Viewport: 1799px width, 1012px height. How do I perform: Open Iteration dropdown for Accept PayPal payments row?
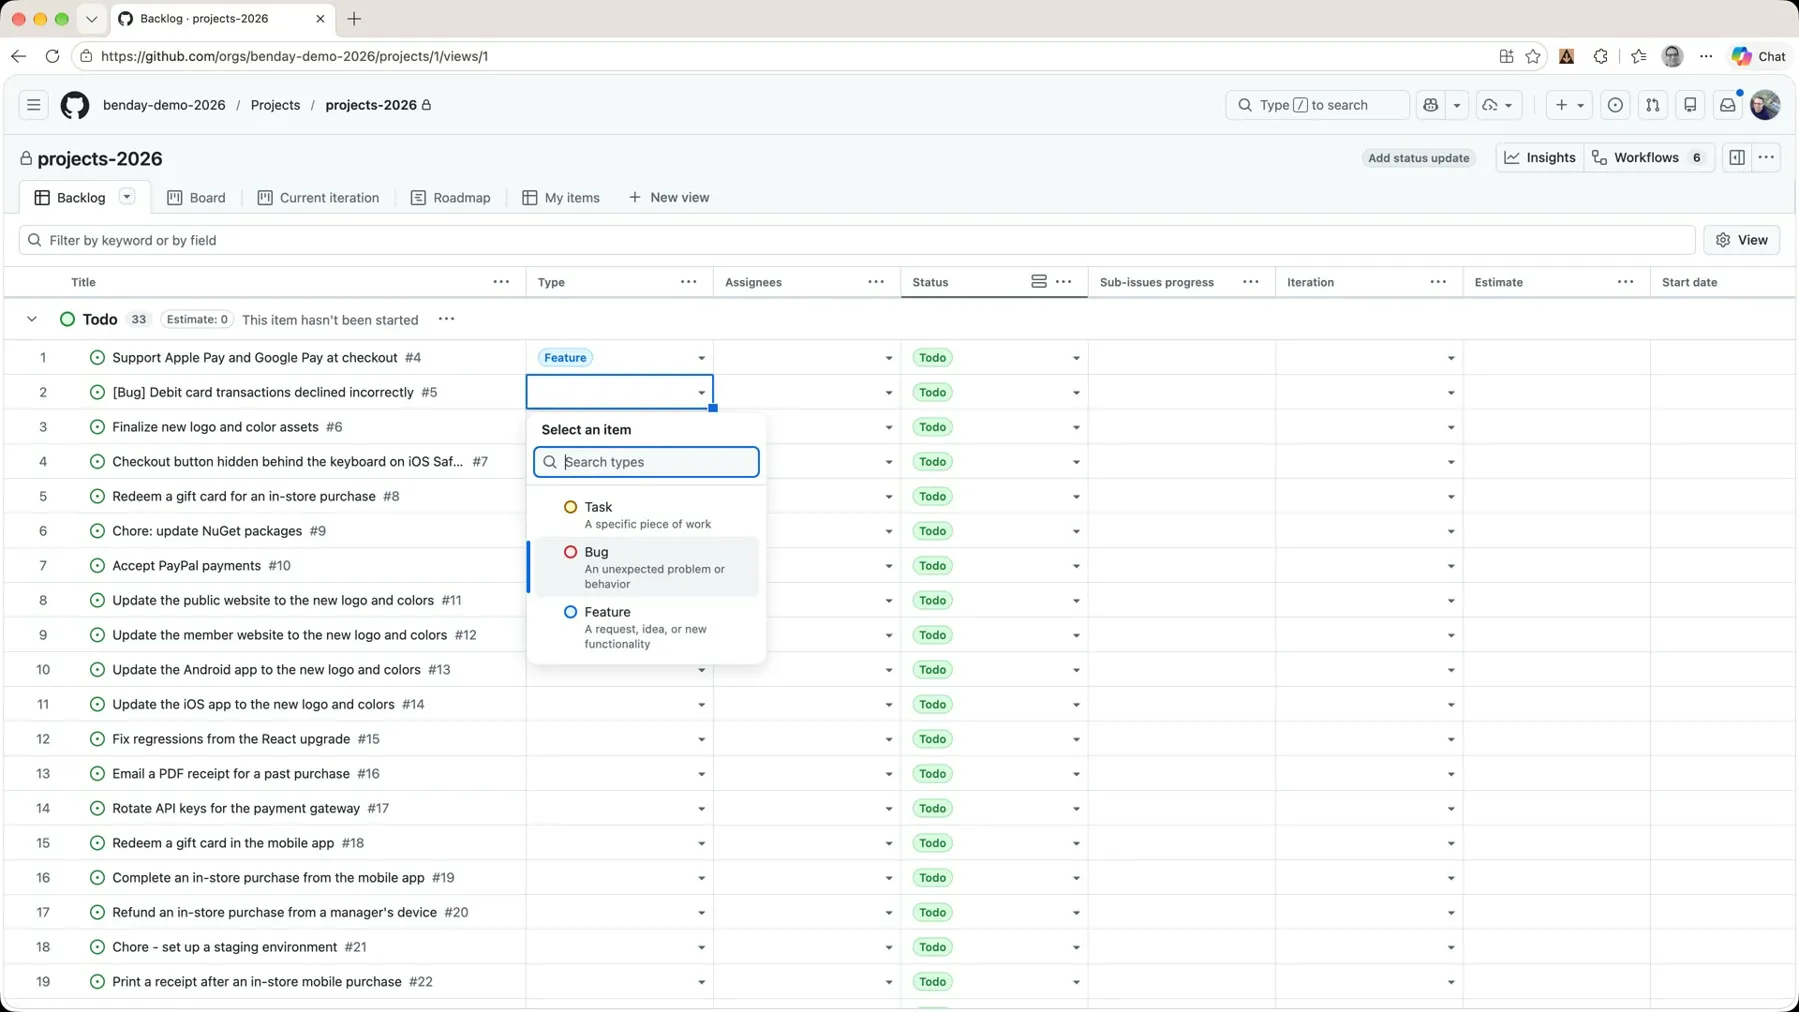[1451, 566]
